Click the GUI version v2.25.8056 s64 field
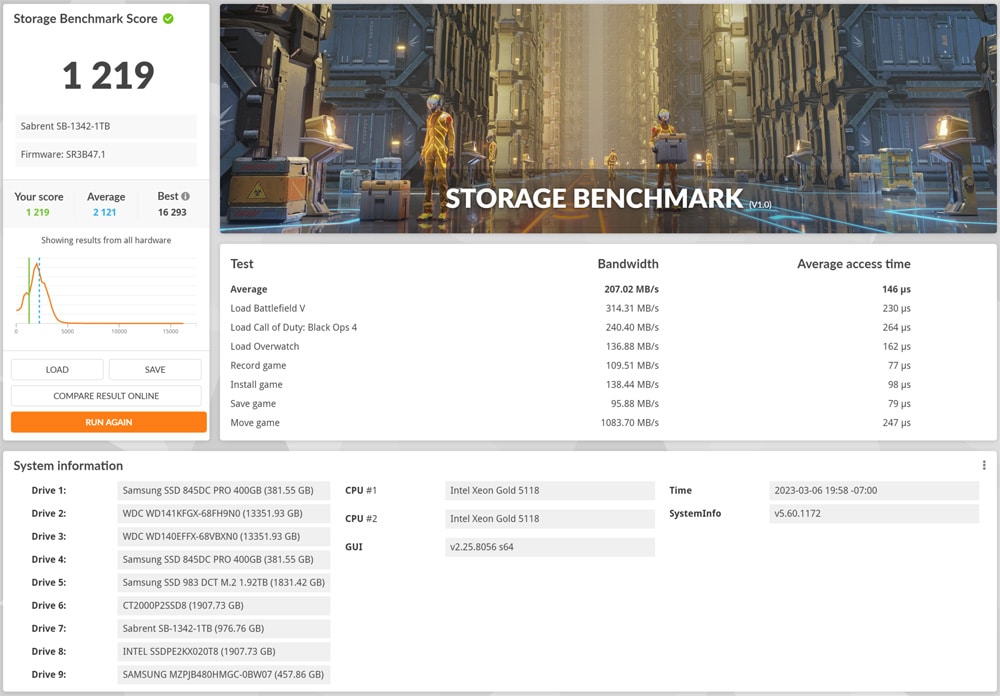 [x=550, y=547]
